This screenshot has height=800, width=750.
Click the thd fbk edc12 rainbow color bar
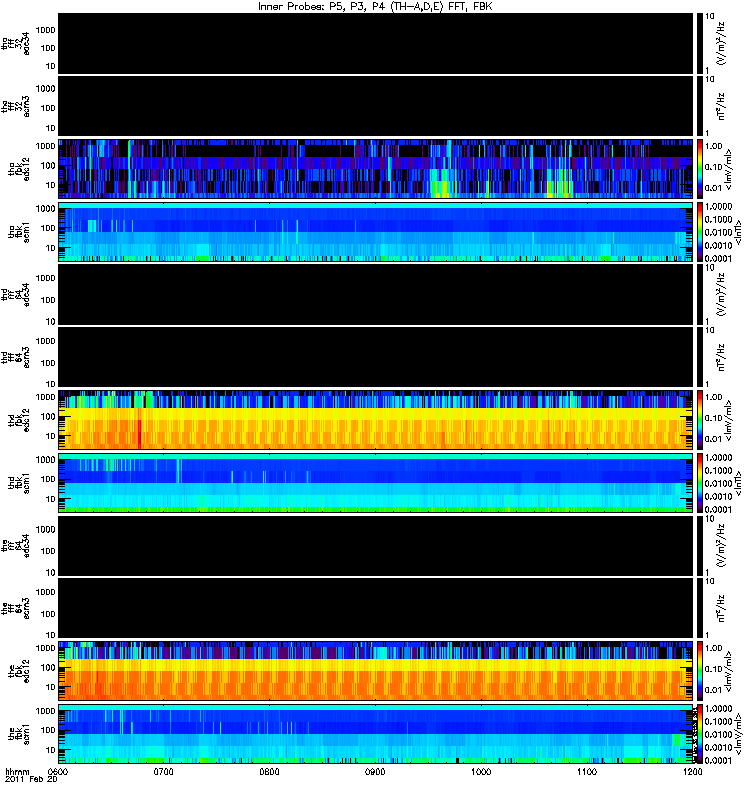point(699,420)
